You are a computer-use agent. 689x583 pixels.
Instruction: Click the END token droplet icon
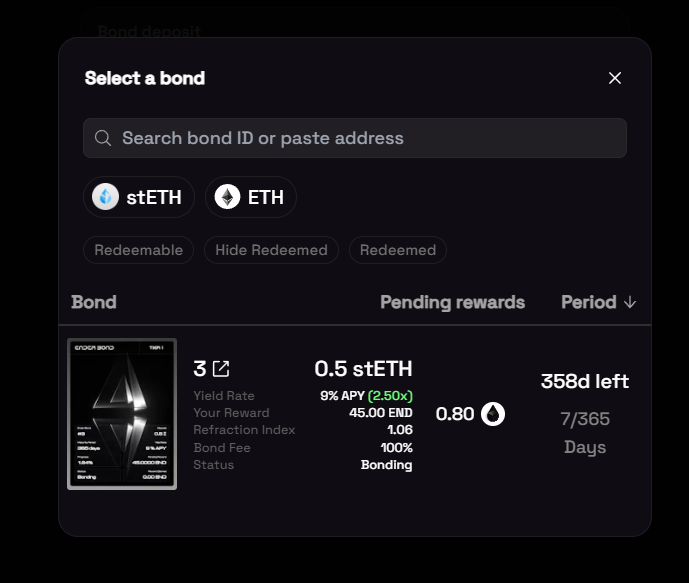(x=493, y=414)
